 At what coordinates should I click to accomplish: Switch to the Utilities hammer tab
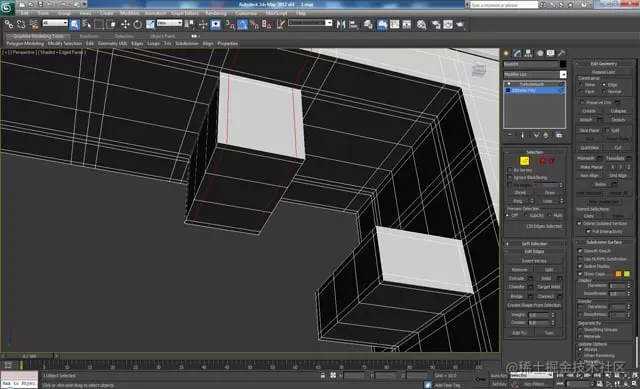pos(562,53)
